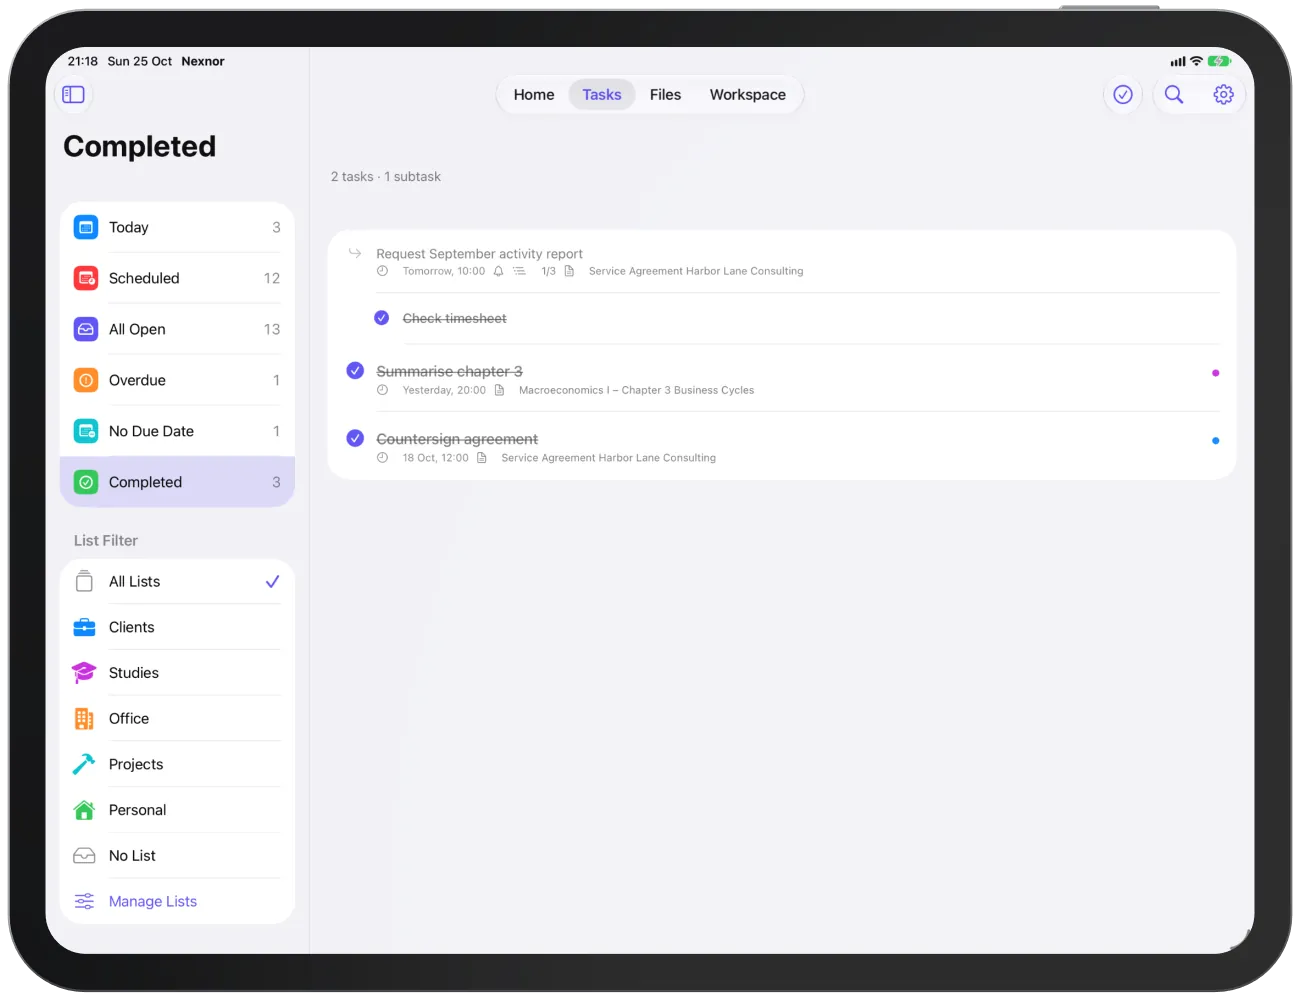Click the Studies graduation cap icon
This screenshot has height=998, width=1300.
(84, 673)
